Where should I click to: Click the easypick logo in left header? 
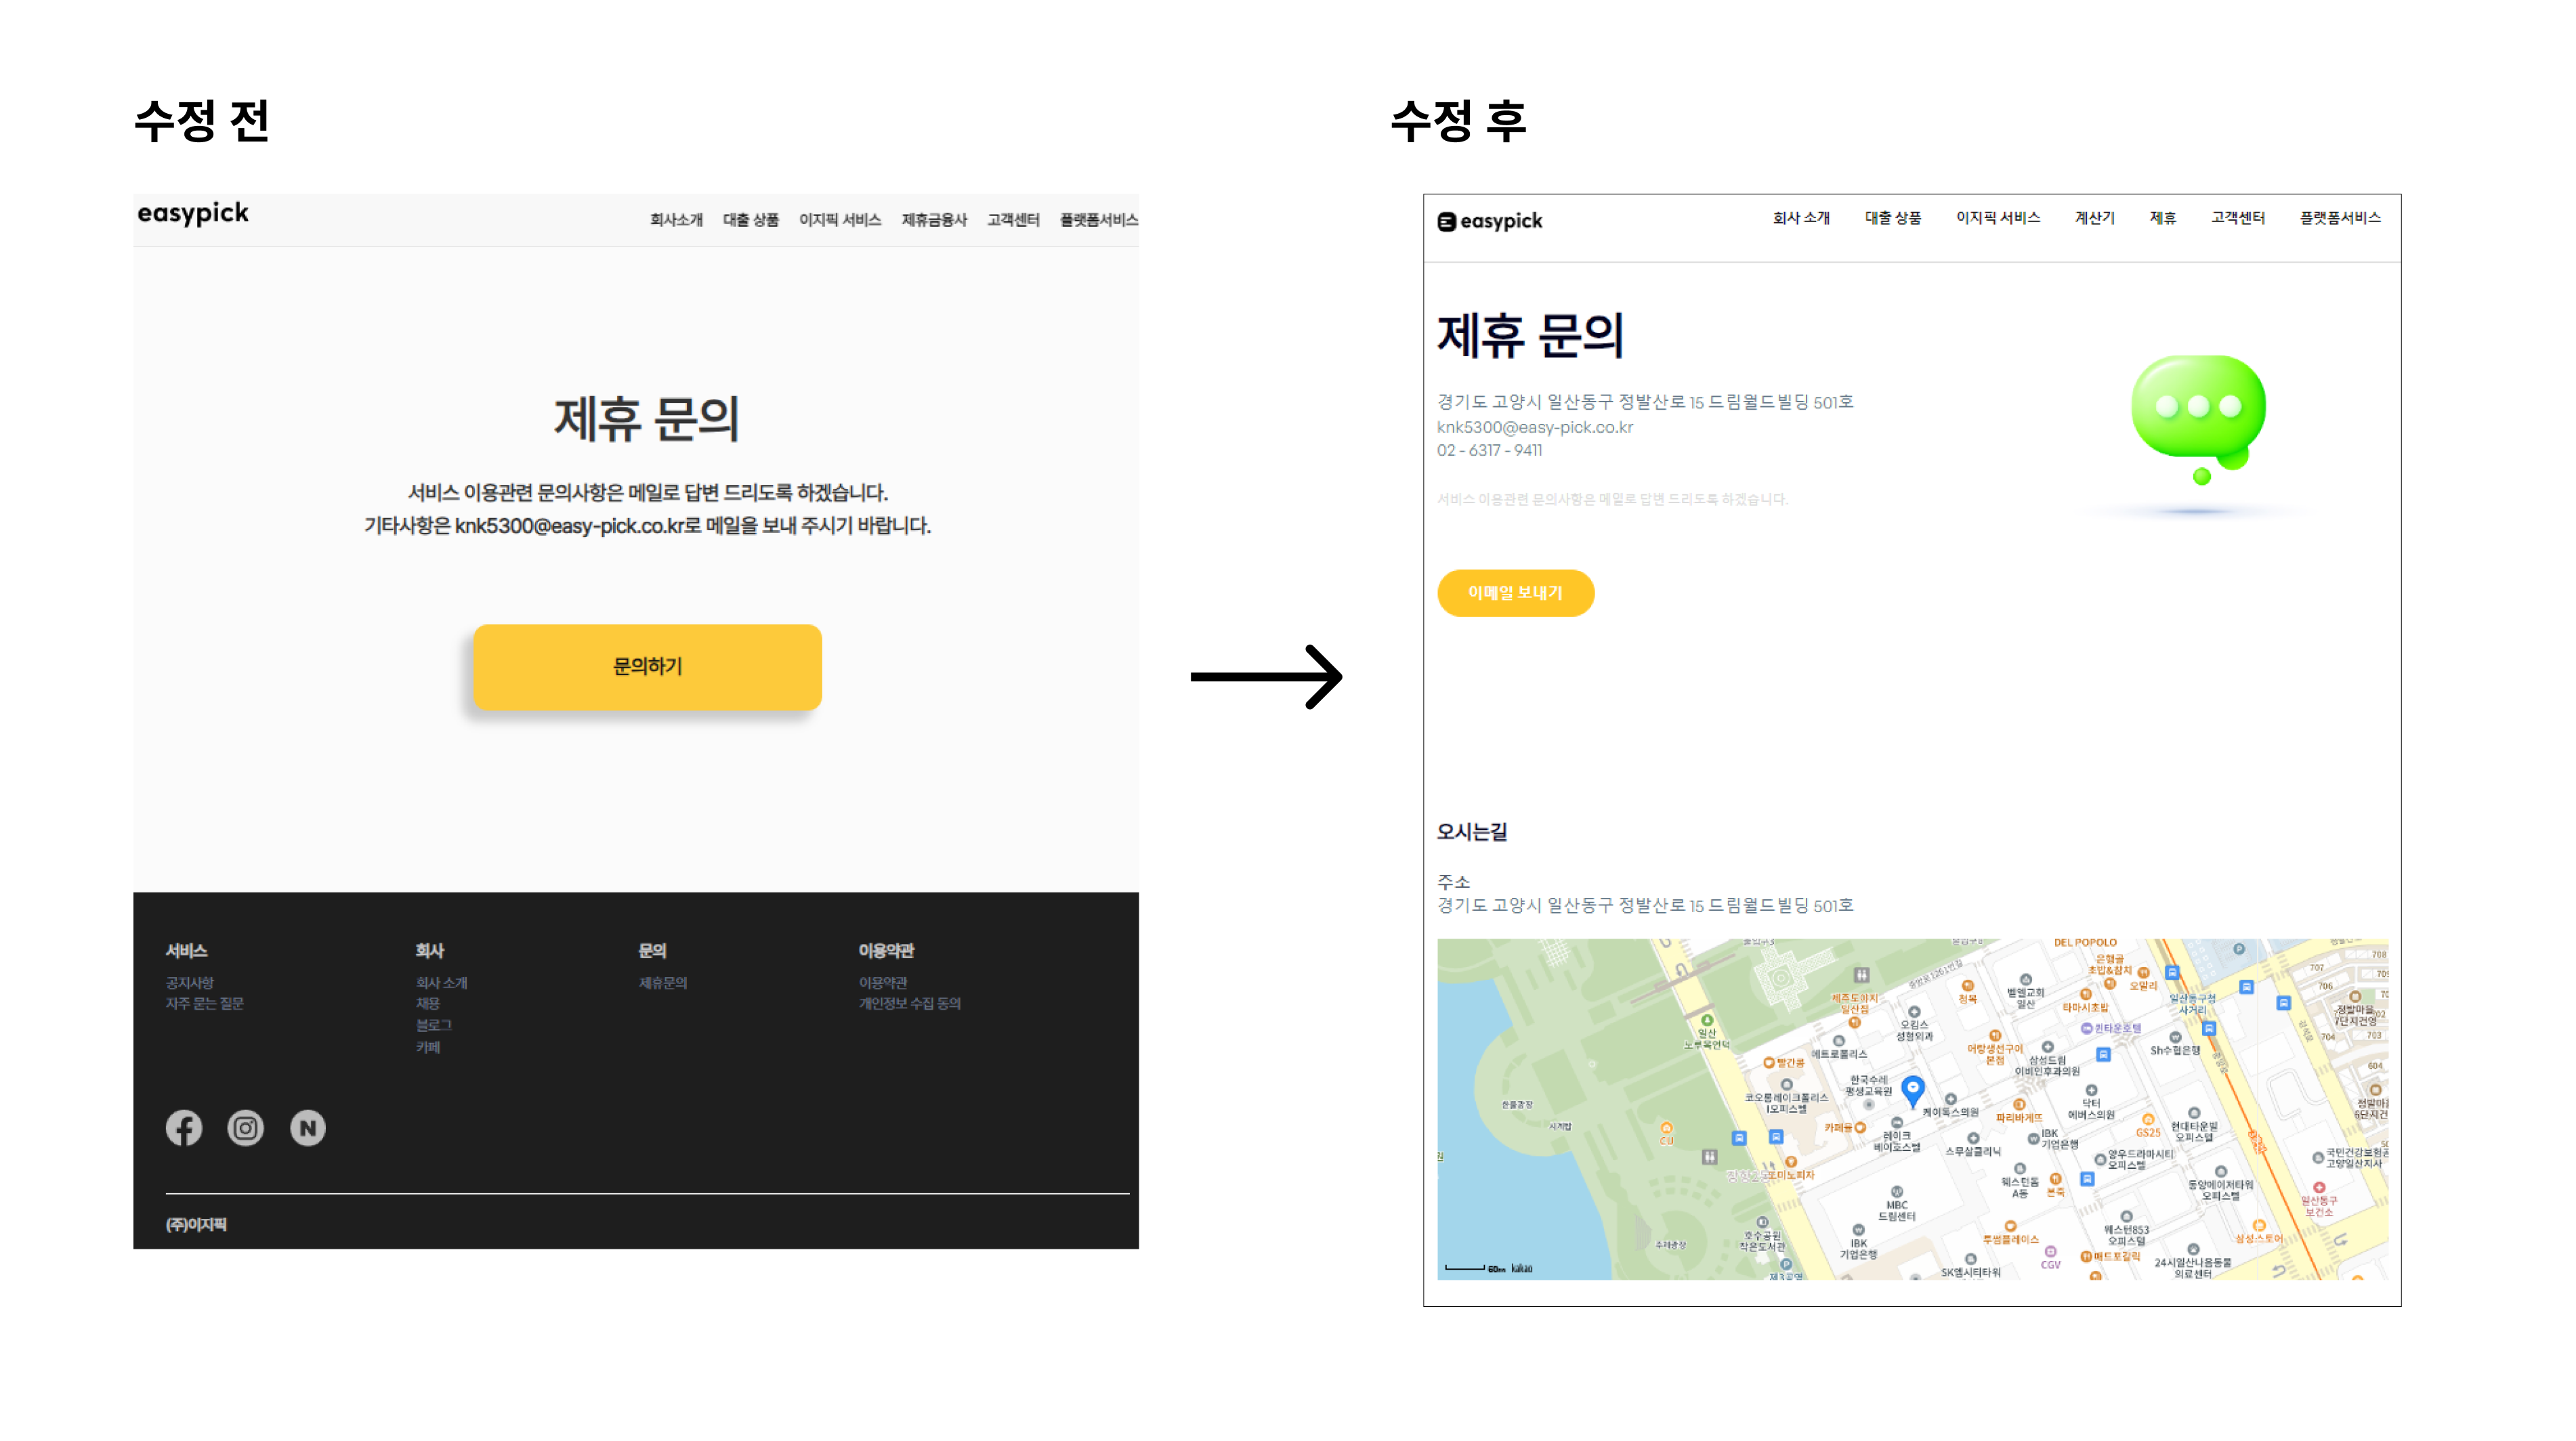193,213
